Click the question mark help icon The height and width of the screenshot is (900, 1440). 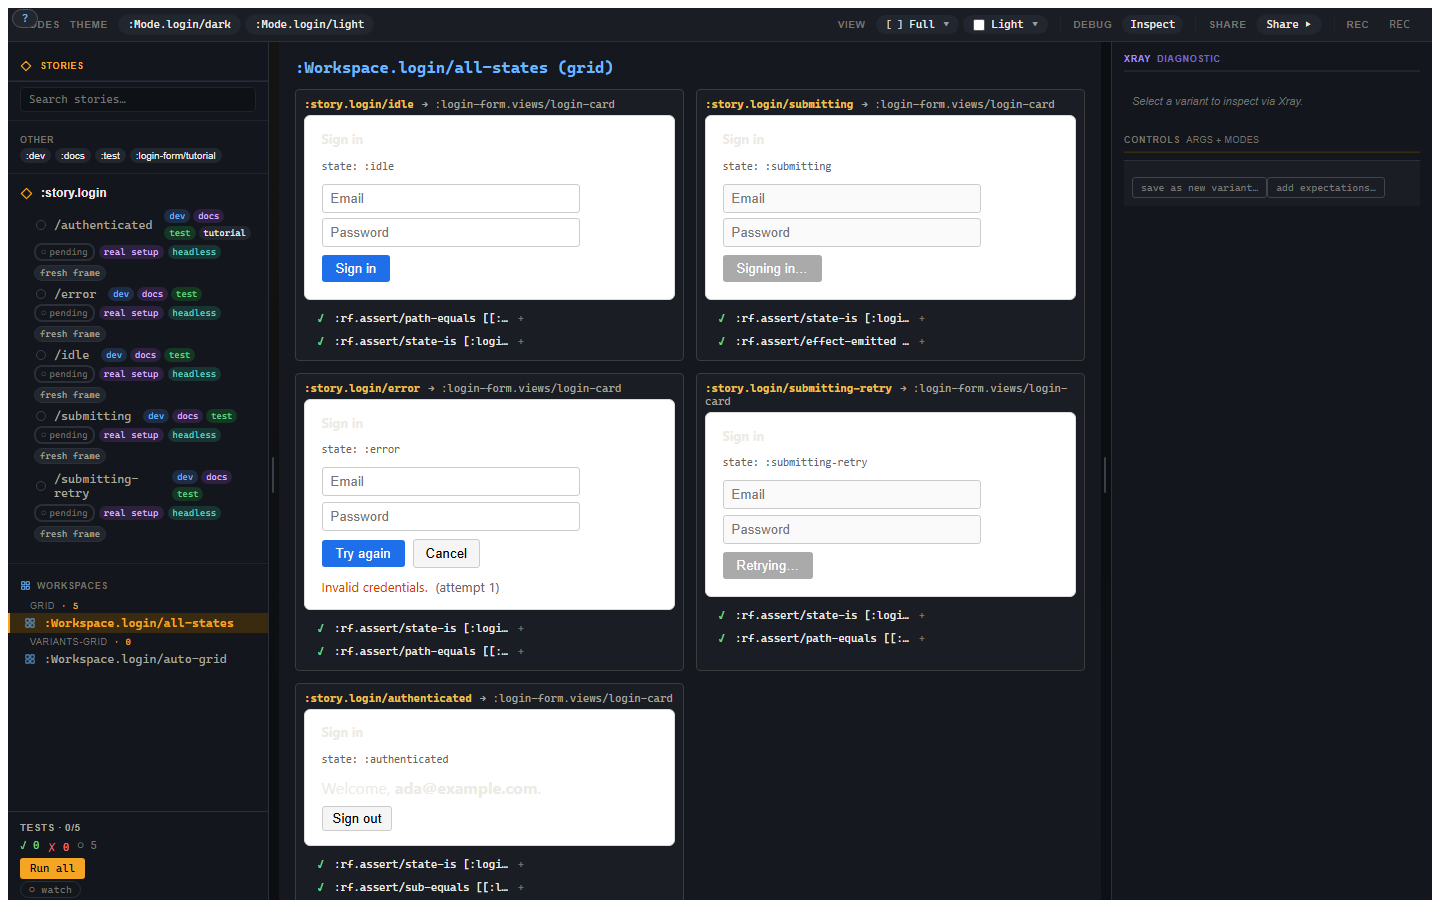[x=25, y=18]
